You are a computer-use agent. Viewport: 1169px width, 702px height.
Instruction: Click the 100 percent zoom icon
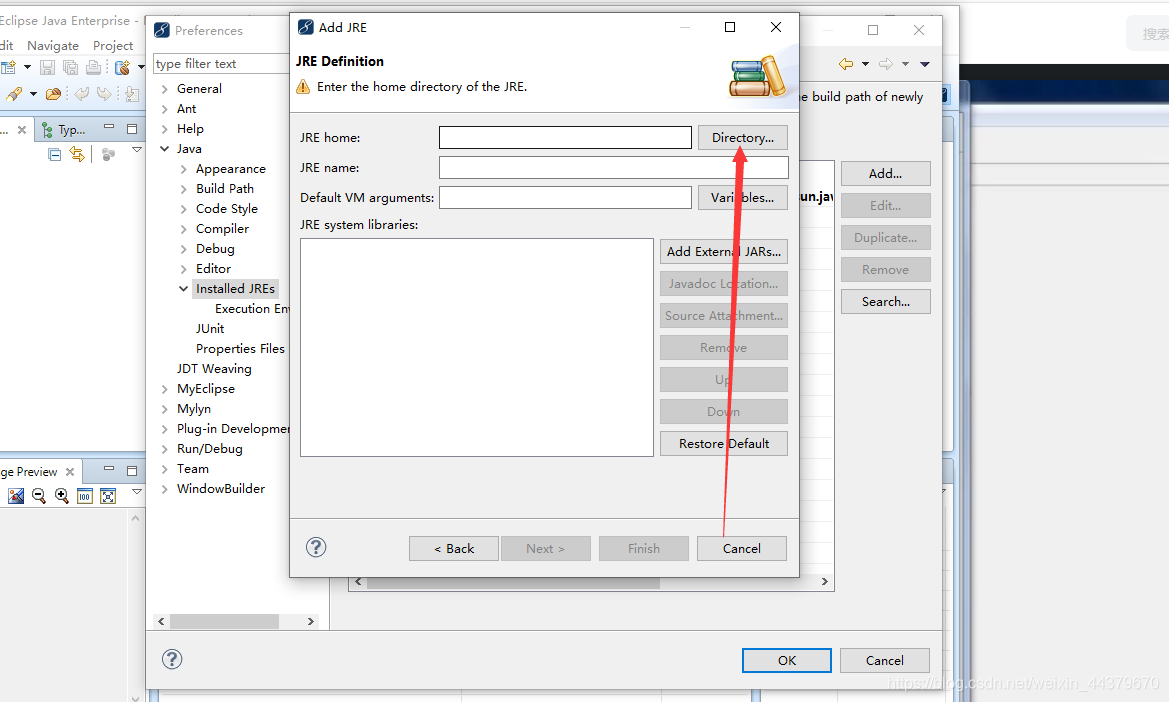pos(85,496)
